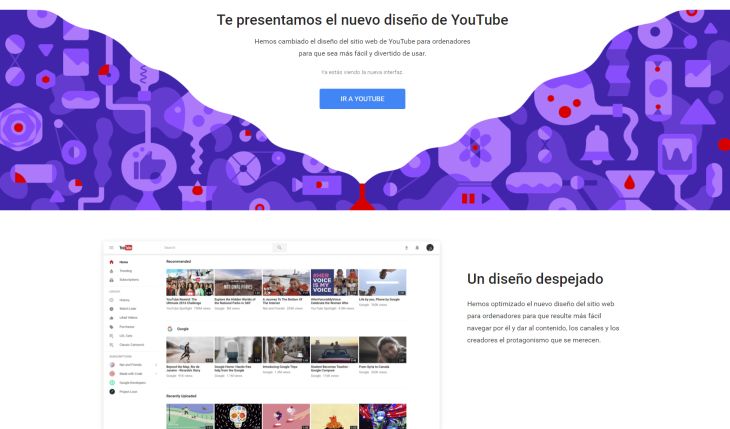Click the Ya estás viendo la nueva interfaz text
730x429 pixels.
[362, 72]
